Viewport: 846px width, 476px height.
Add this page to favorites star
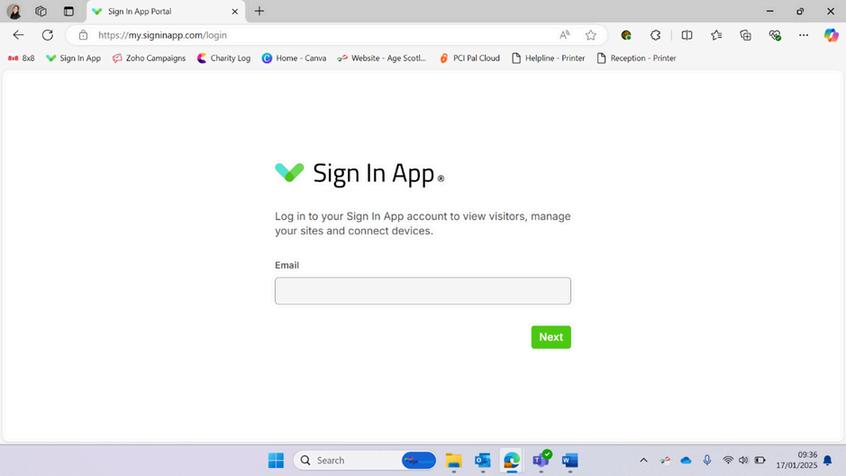(x=591, y=35)
